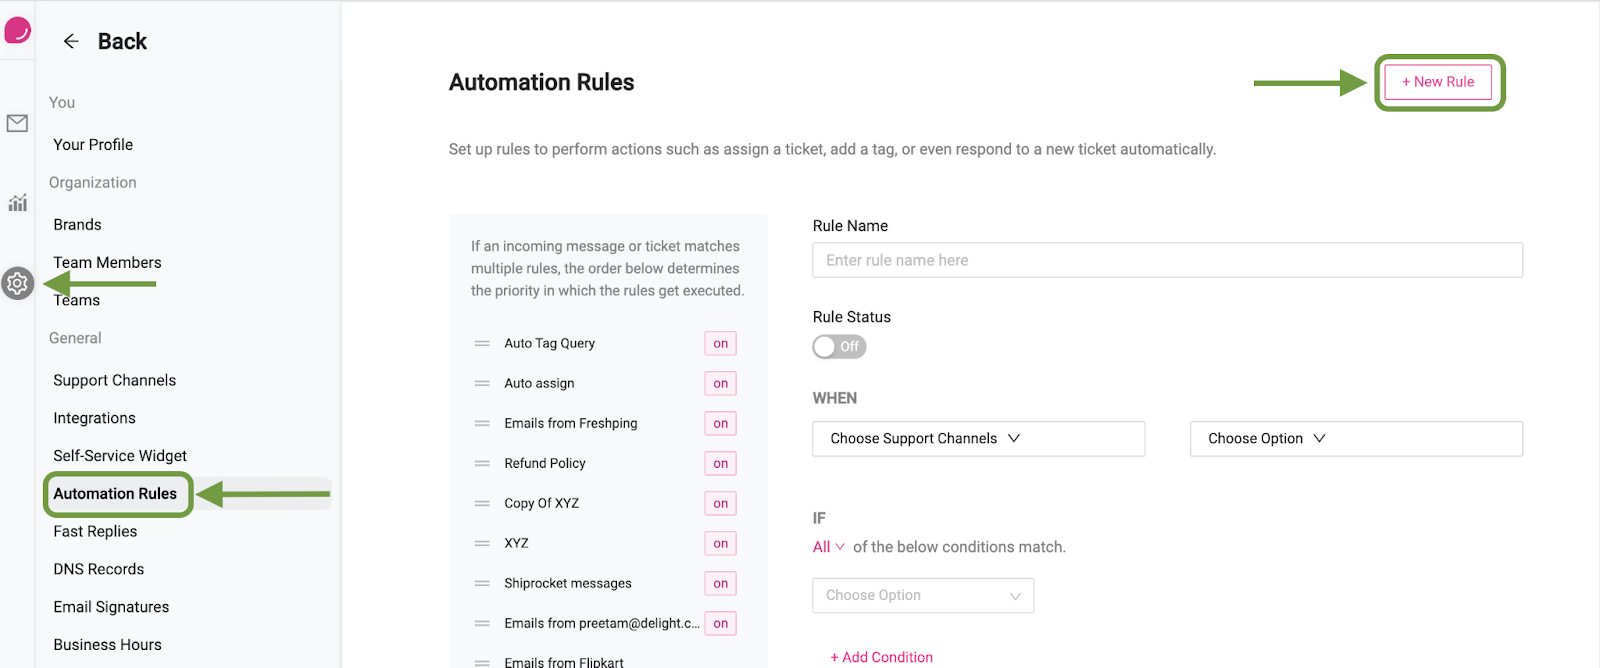Click the settings gear icon
1600x668 pixels.
click(x=17, y=284)
